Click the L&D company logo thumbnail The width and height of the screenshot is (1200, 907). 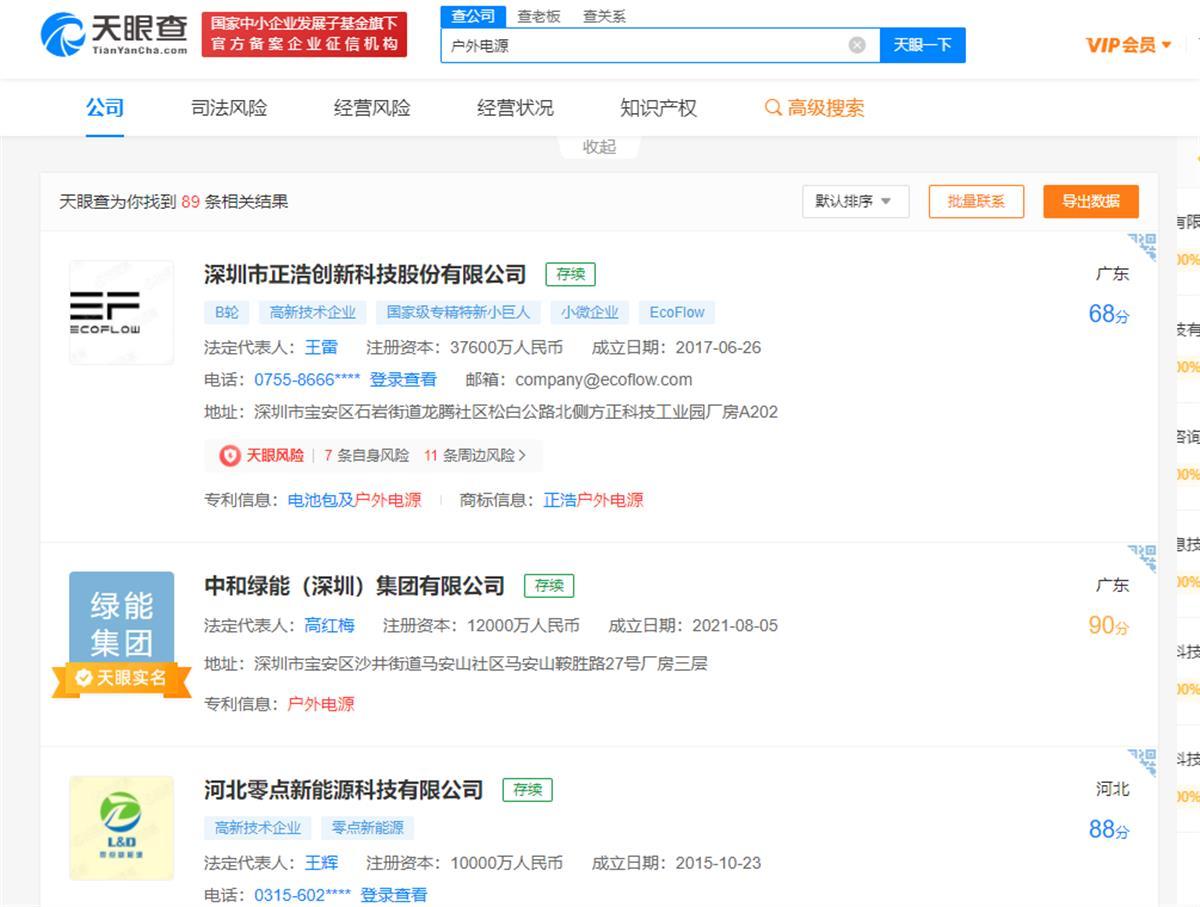pyautogui.click(x=121, y=828)
